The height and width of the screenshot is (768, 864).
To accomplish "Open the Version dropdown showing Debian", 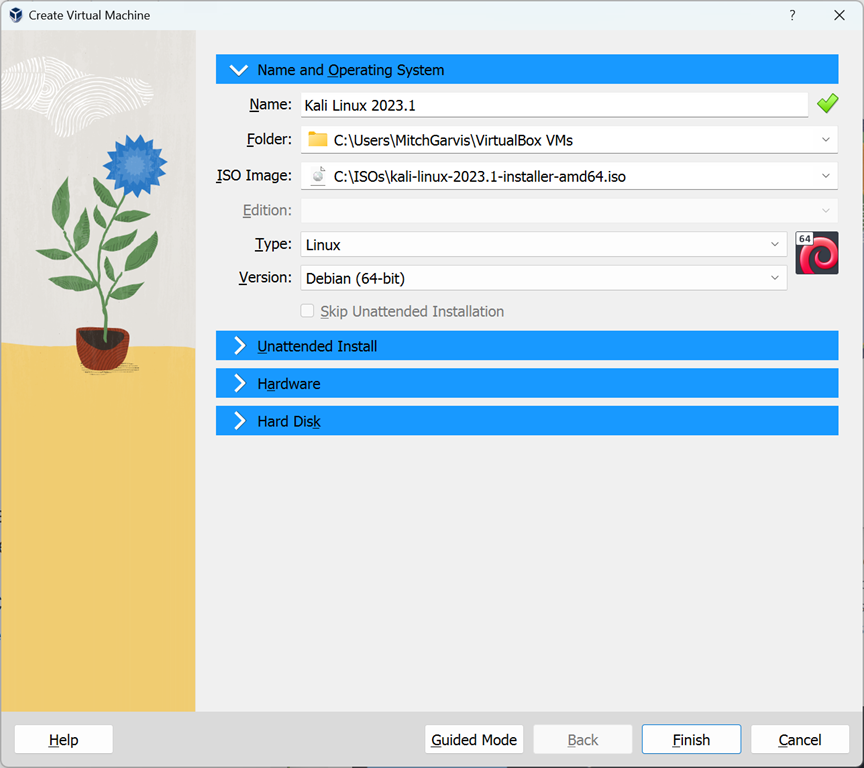I will pos(775,279).
